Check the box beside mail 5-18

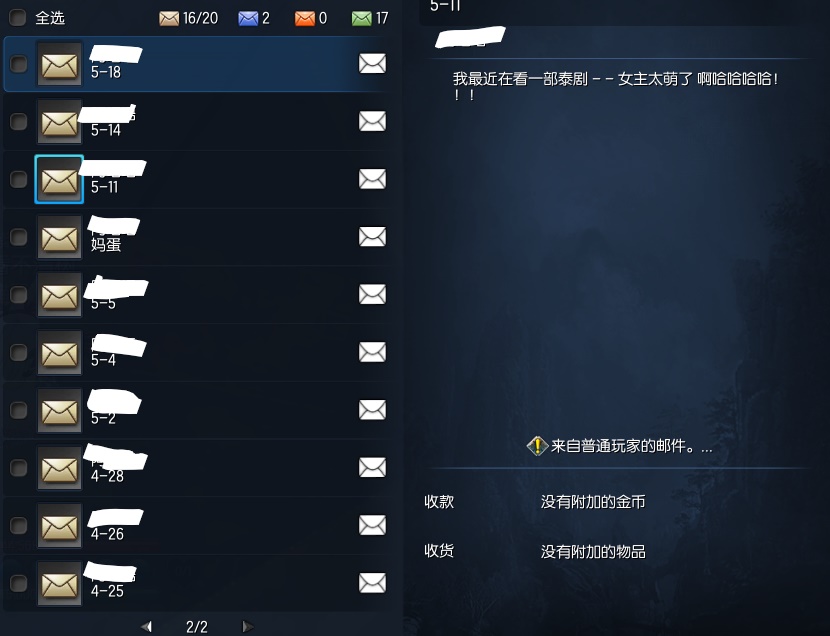click(19, 63)
